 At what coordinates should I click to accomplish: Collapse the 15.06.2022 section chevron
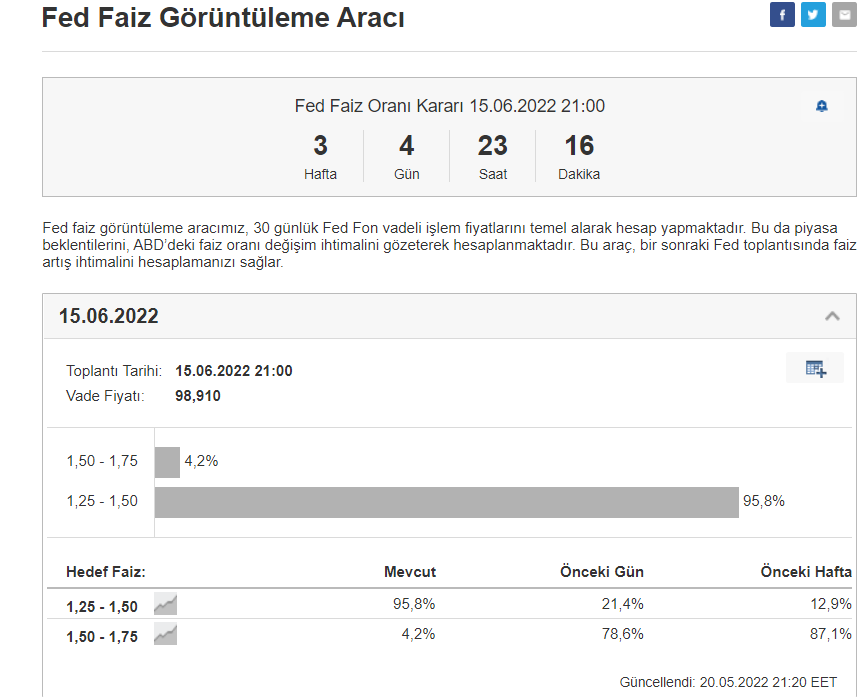pyautogui.click(x=832, y=316)
